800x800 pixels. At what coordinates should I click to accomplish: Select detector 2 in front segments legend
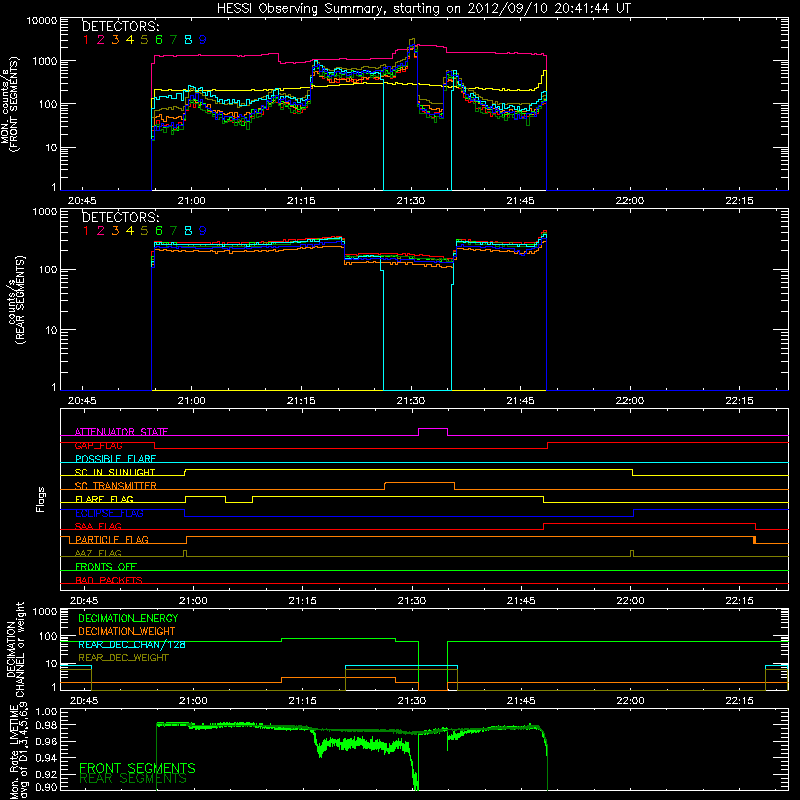(101, 39)
